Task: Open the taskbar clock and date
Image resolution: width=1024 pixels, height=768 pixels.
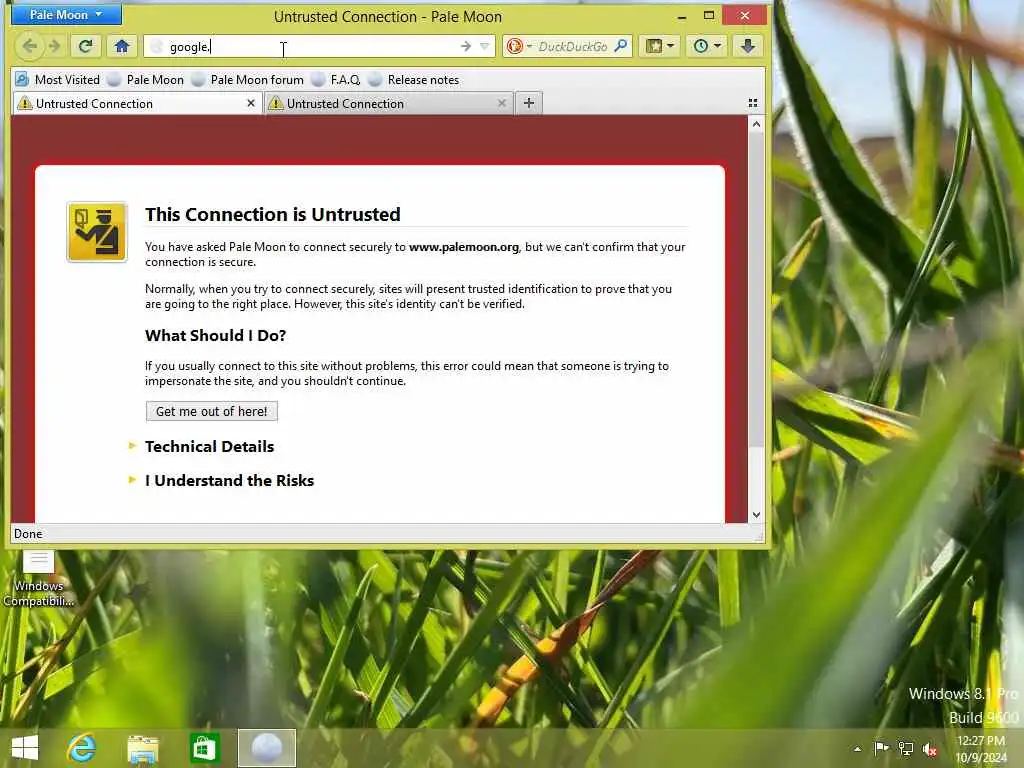Action: pyautogui.click(x=981, y=749)
